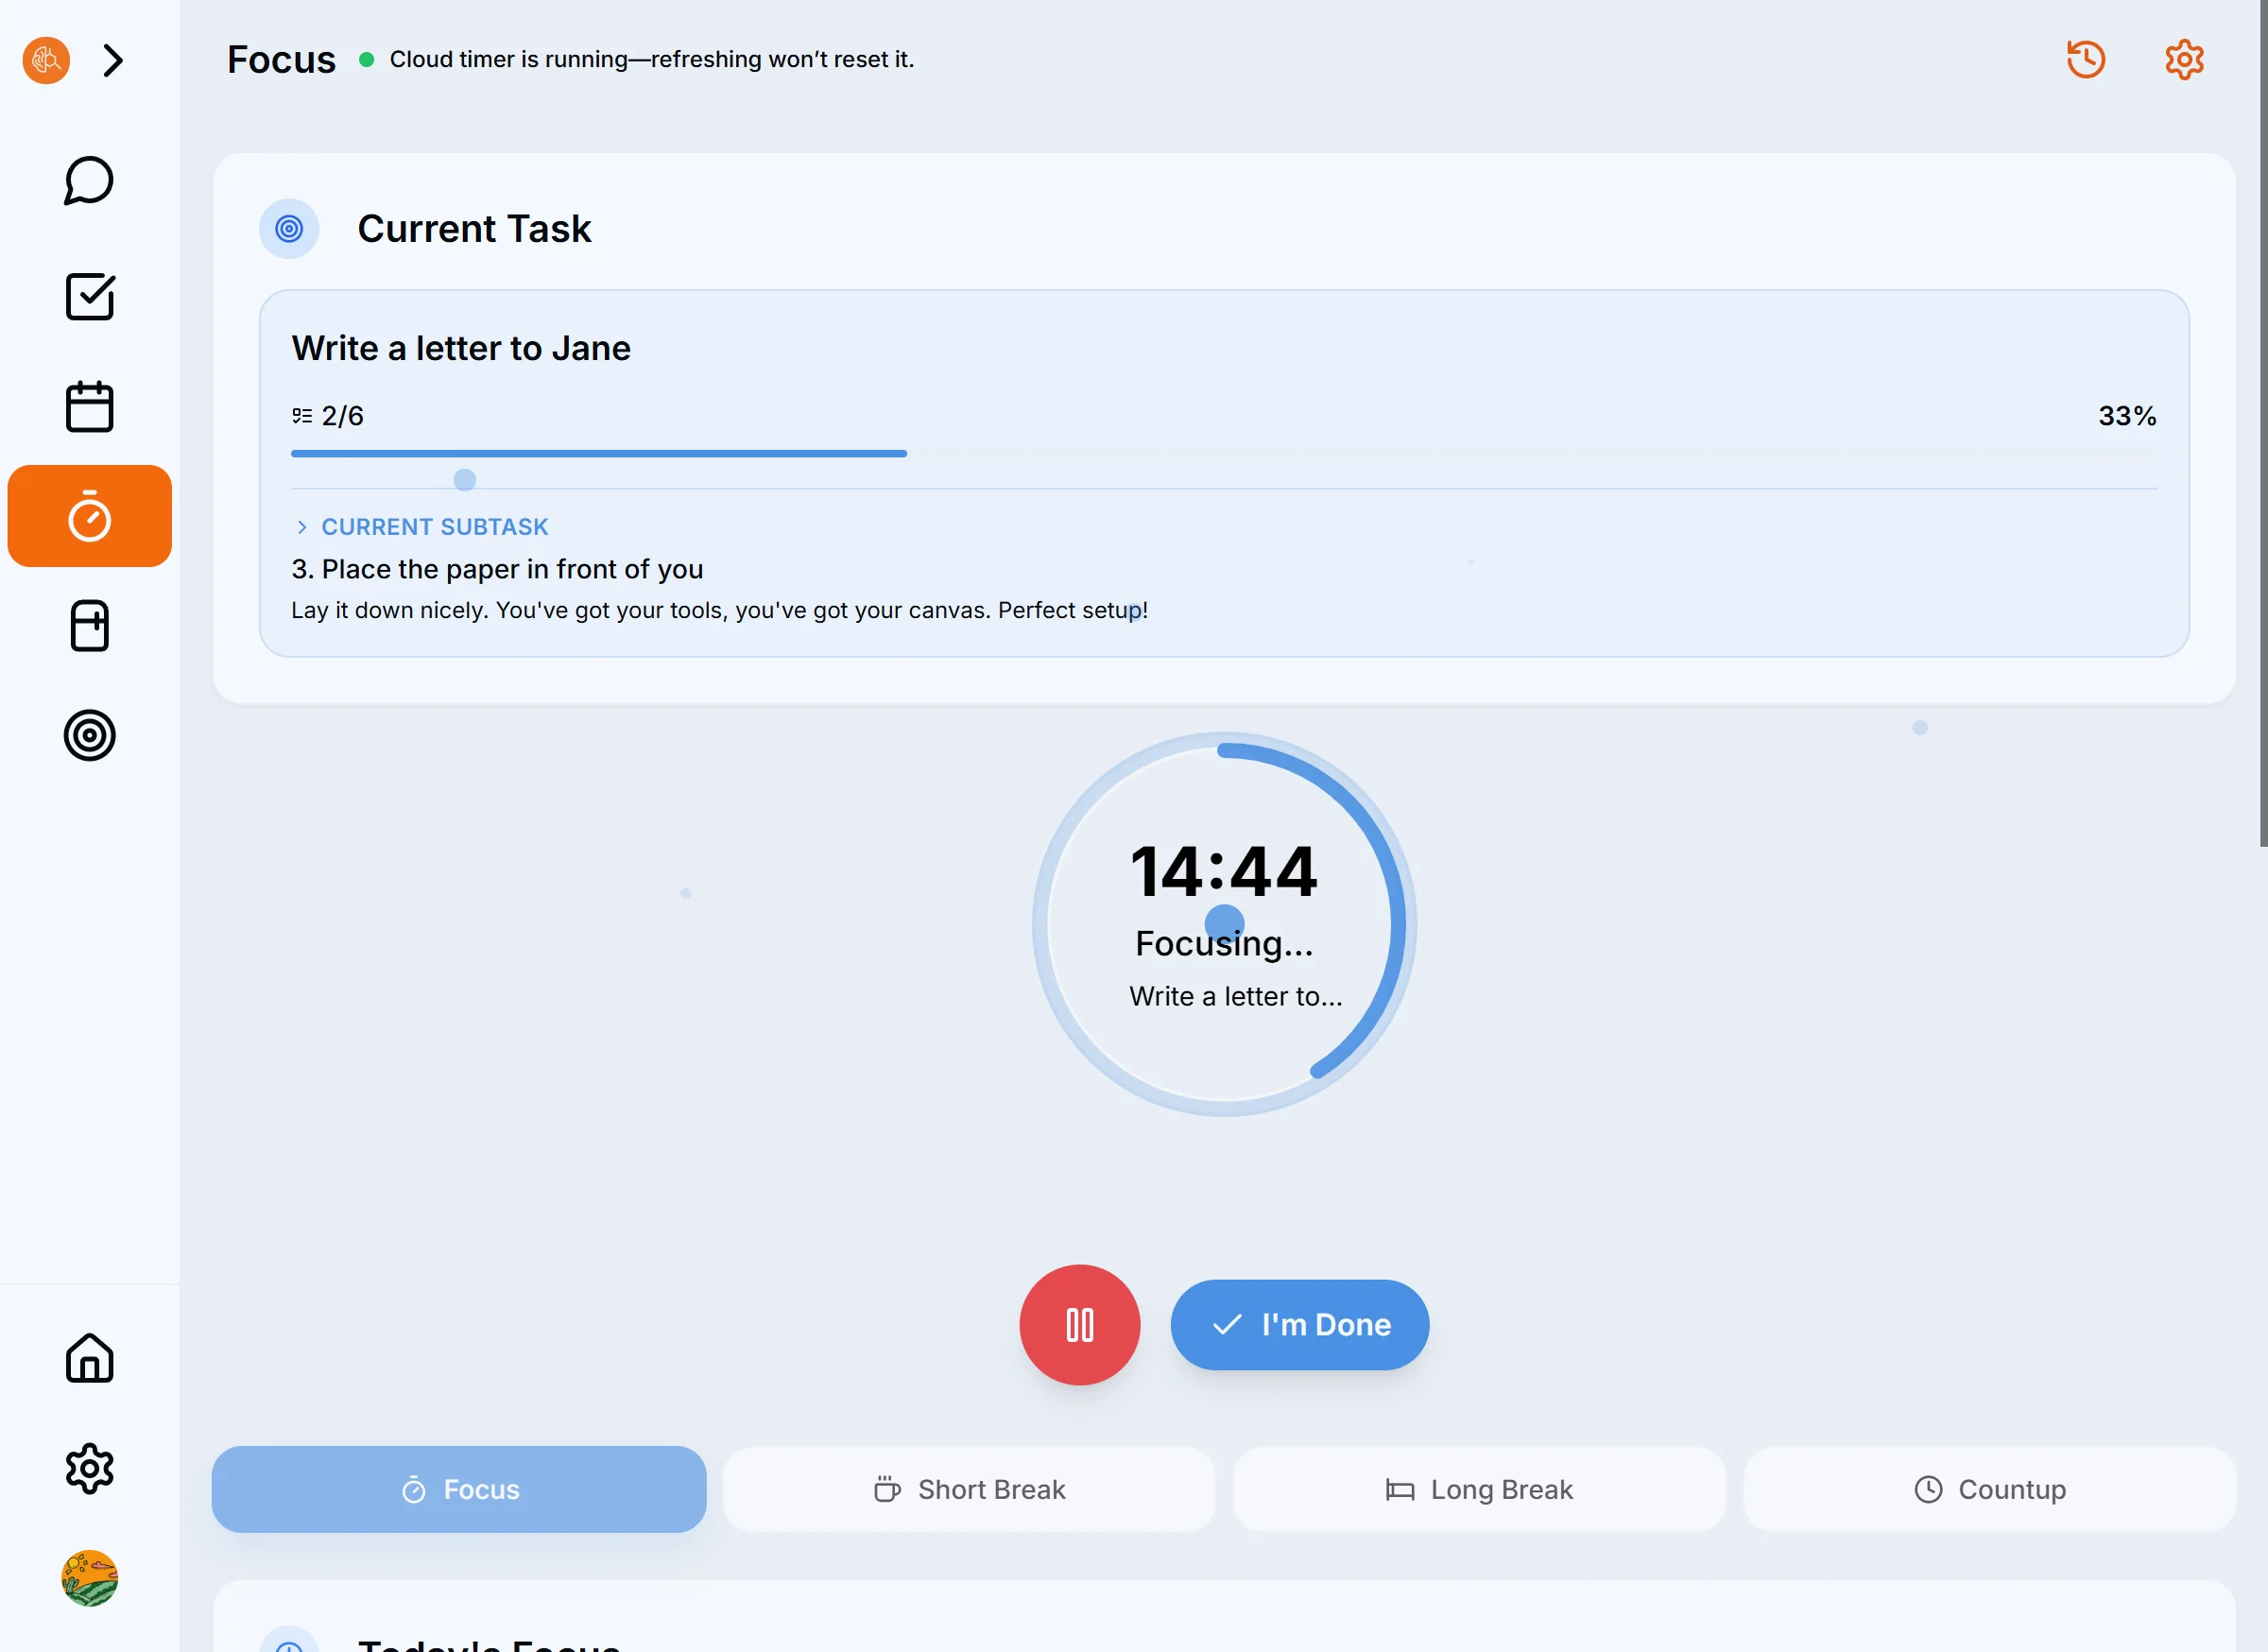Select the Focus timer mode tab
2268x1652 pixels.
(459, 1489)
